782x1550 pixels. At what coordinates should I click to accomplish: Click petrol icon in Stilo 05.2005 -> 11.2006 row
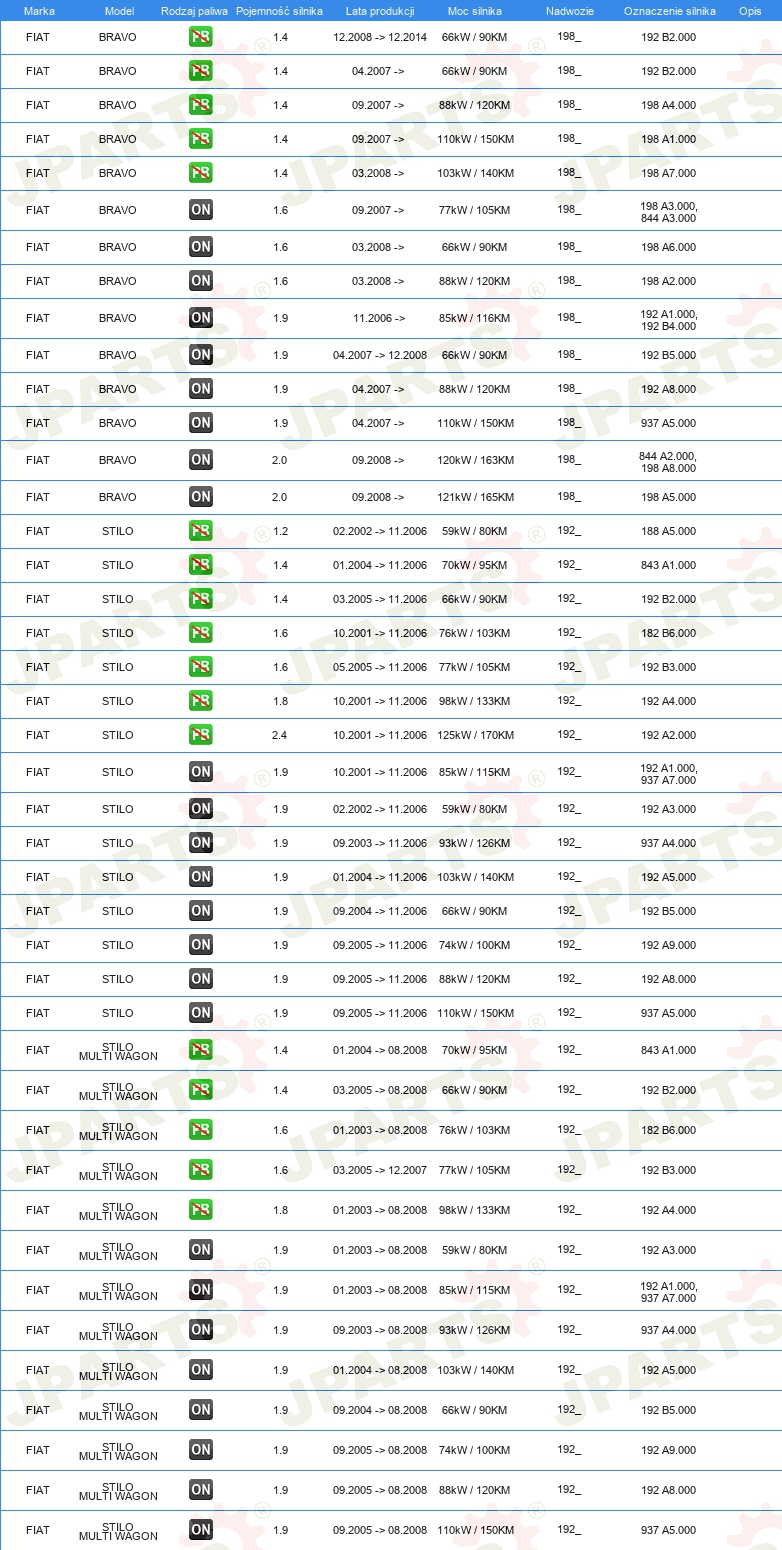click(201, 667)
